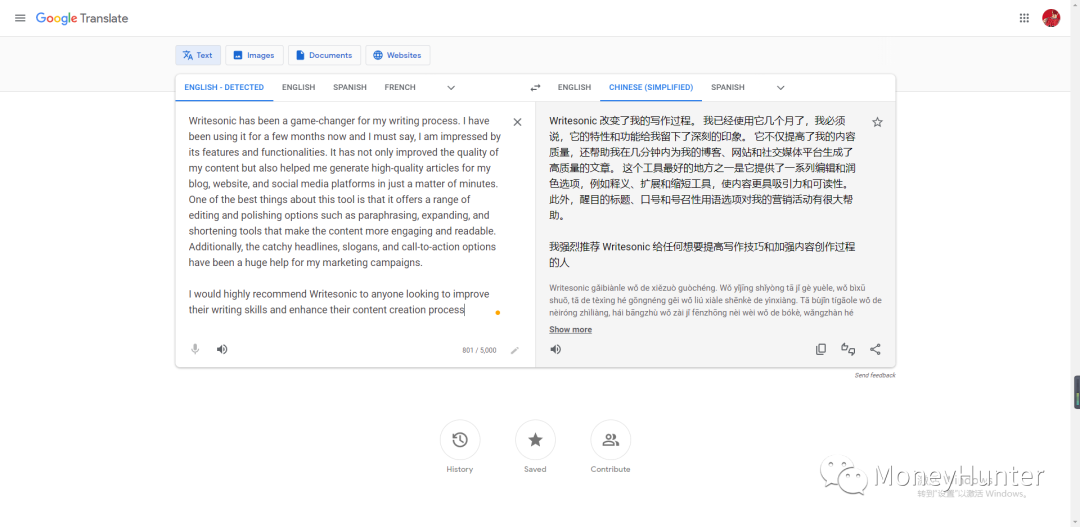Open translation History
Viewport: 1080px width, 527px height.
click(x=460, y=440)
